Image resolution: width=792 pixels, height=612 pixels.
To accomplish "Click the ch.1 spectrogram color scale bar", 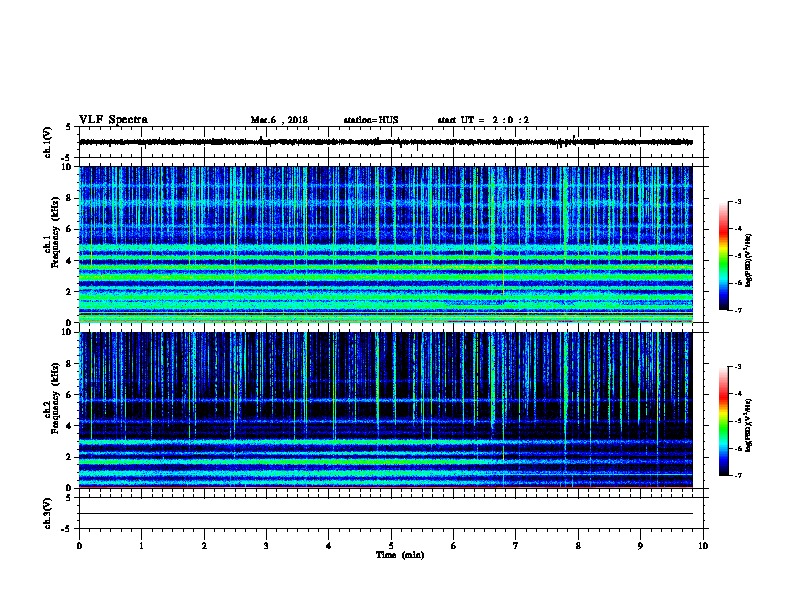I will tap(724, 256).
